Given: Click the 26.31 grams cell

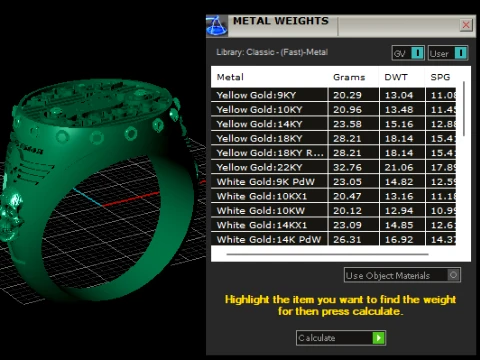Looking at the screenshot, I should [x=354, y=239].
